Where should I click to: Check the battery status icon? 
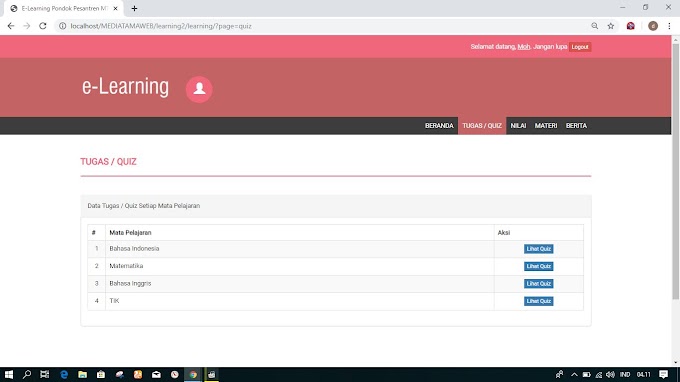pyautogui.click(x=586, y=375)
